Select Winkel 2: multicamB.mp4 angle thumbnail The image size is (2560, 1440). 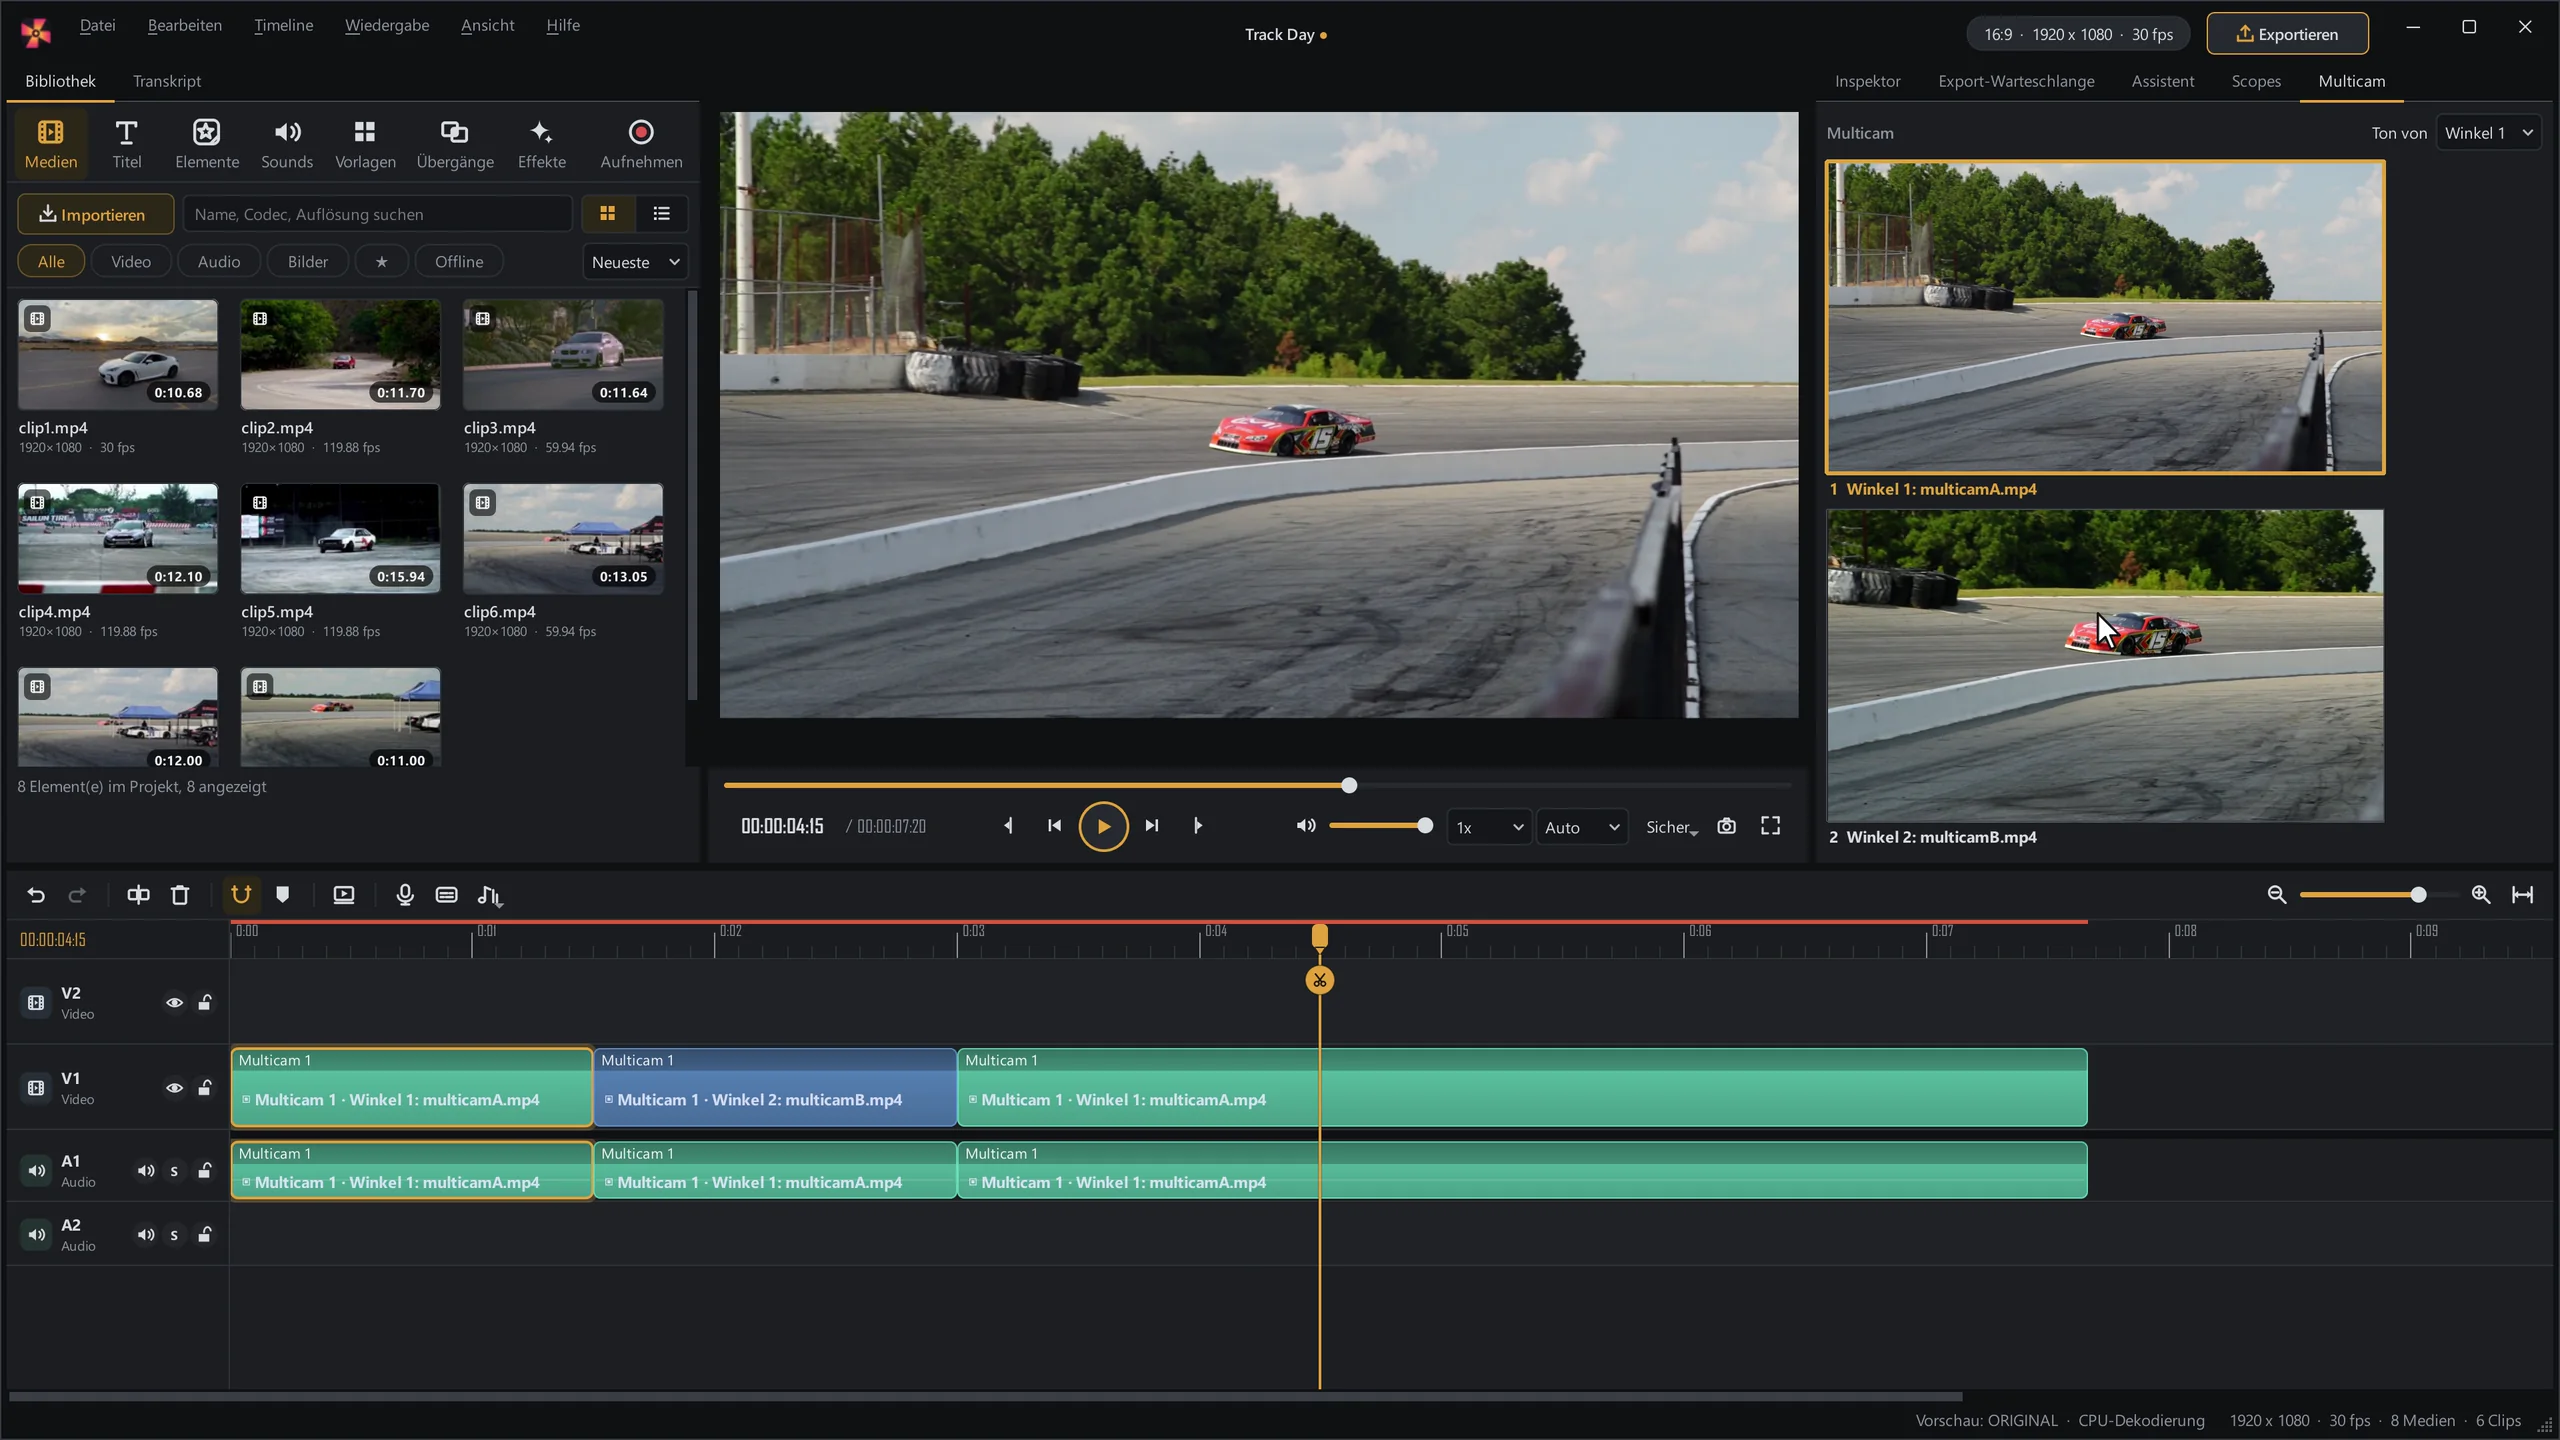click(x=2105, y=666)
